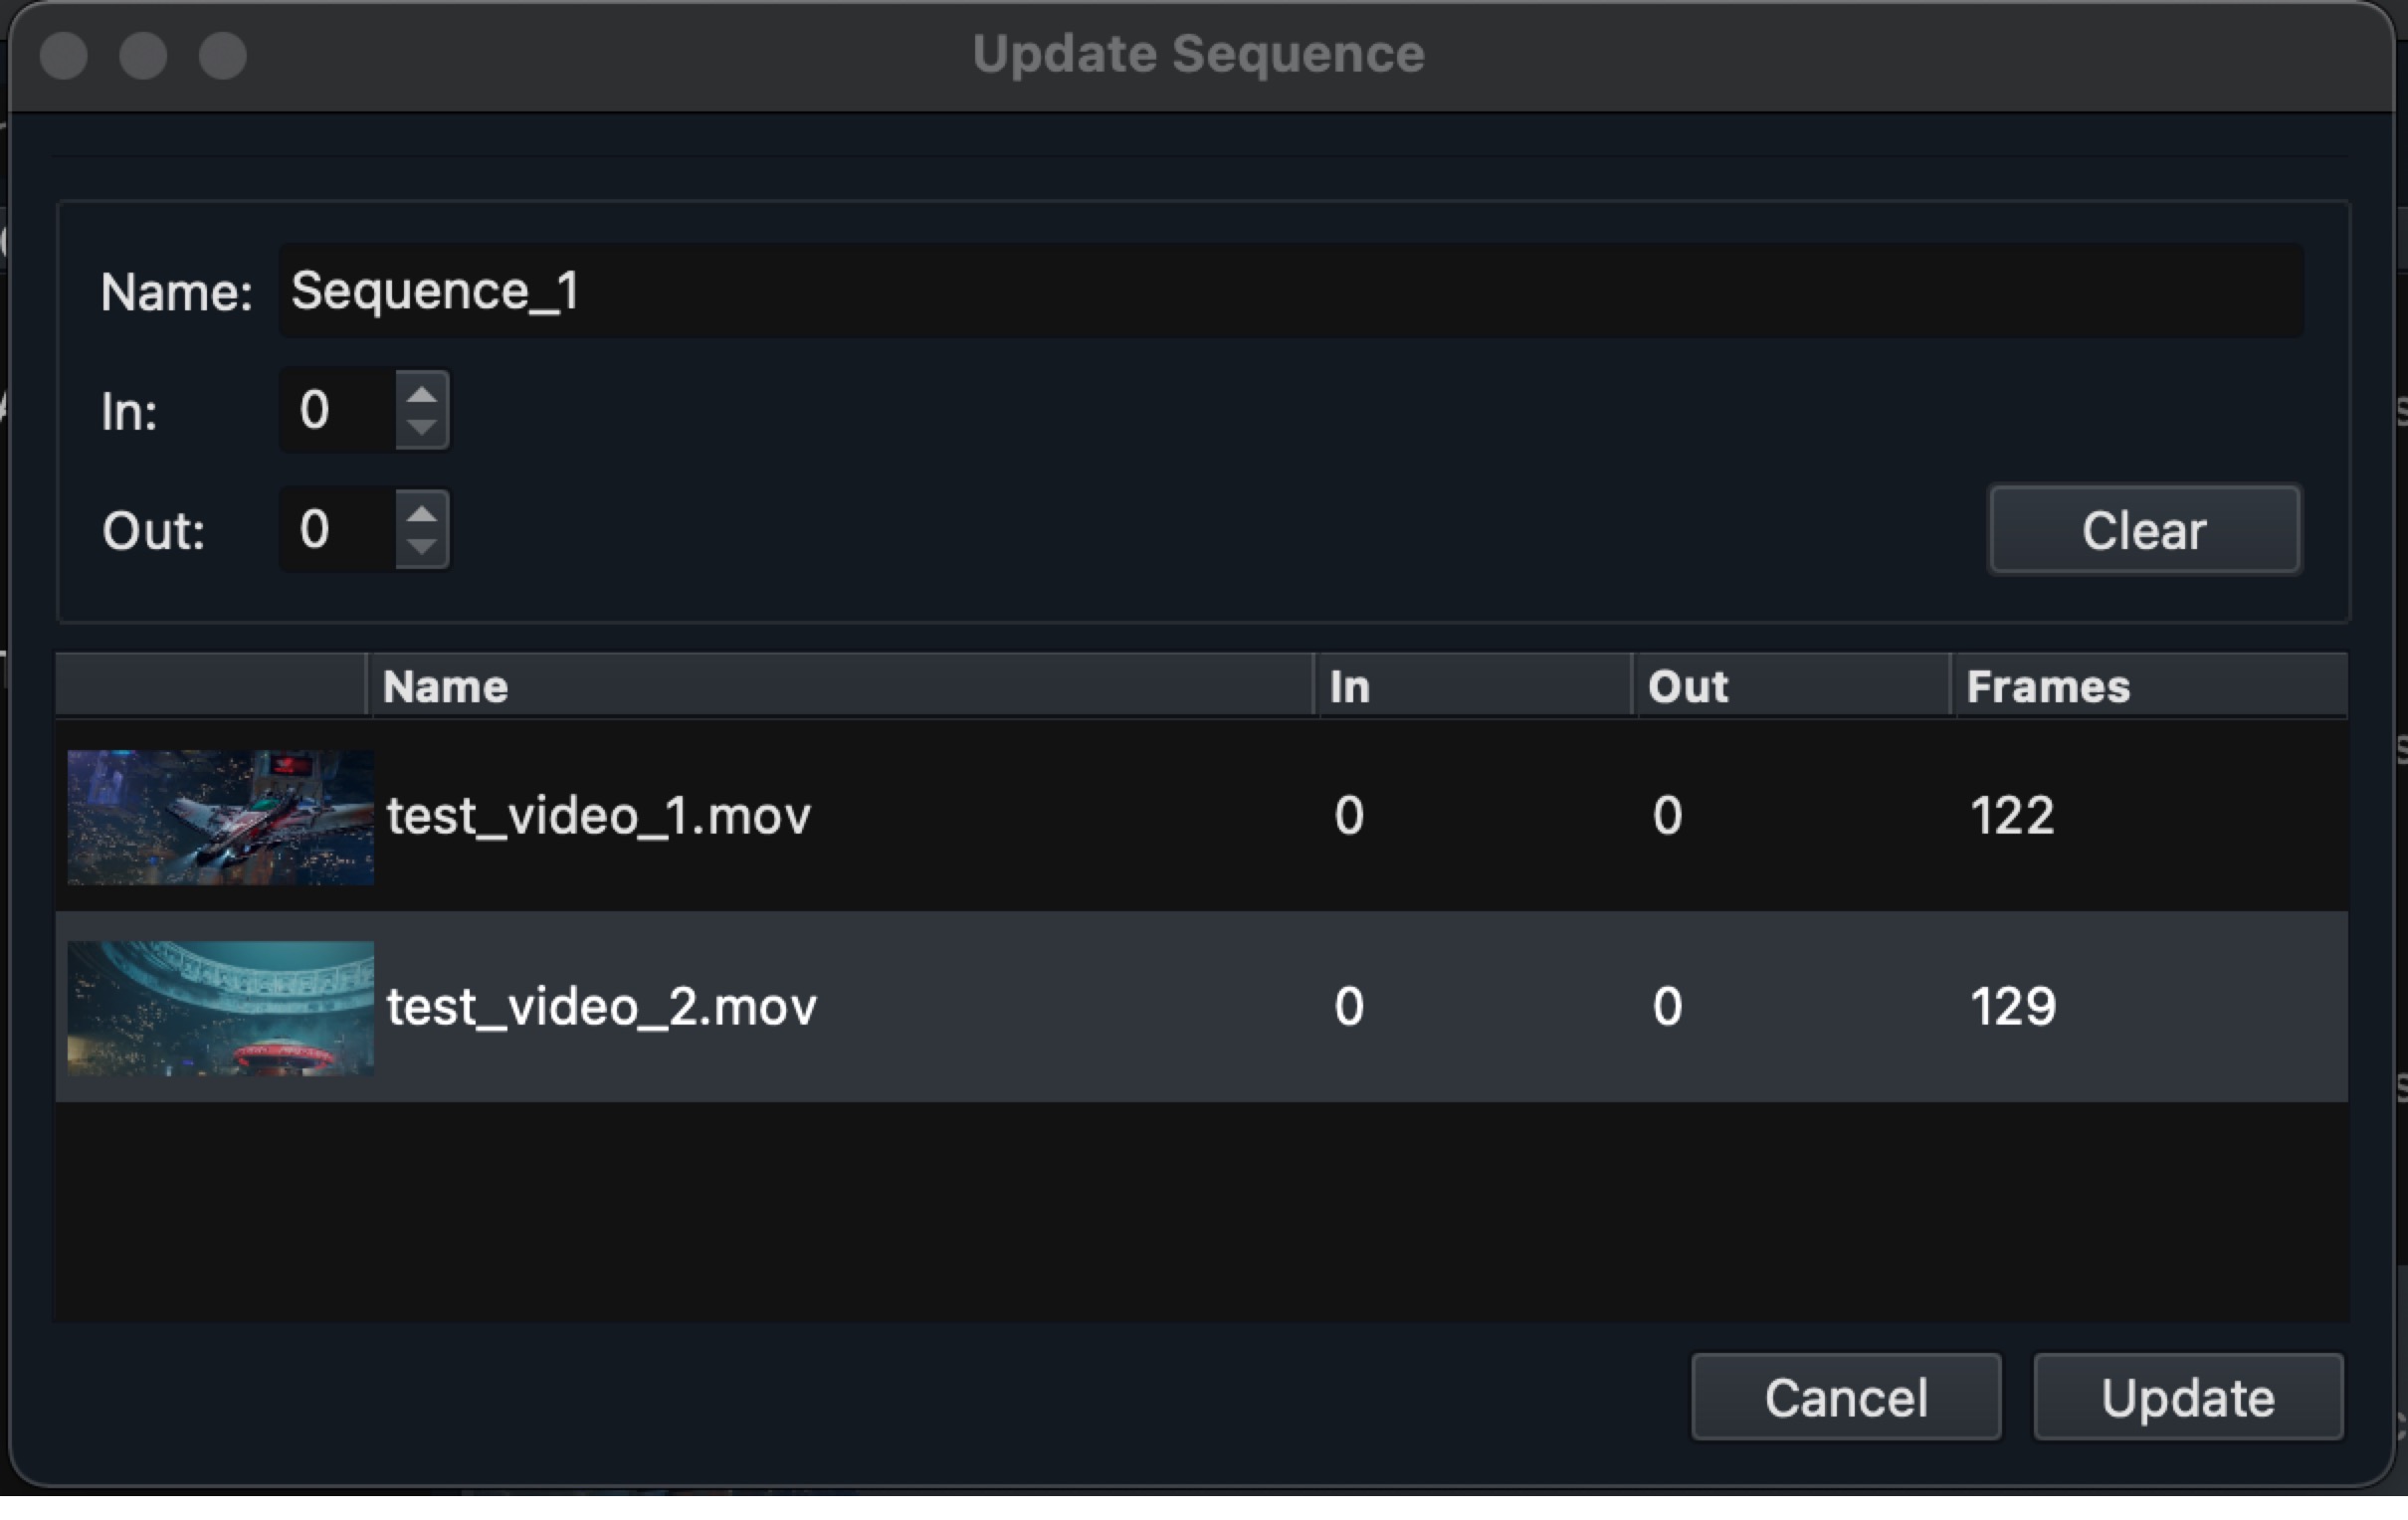Clear the In and Out points

[2144, 530]
